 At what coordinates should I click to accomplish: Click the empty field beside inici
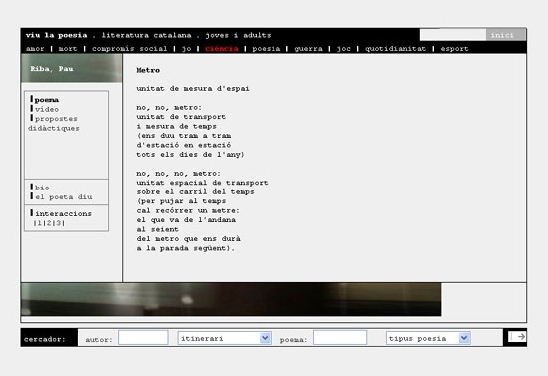tap(453, 35)
